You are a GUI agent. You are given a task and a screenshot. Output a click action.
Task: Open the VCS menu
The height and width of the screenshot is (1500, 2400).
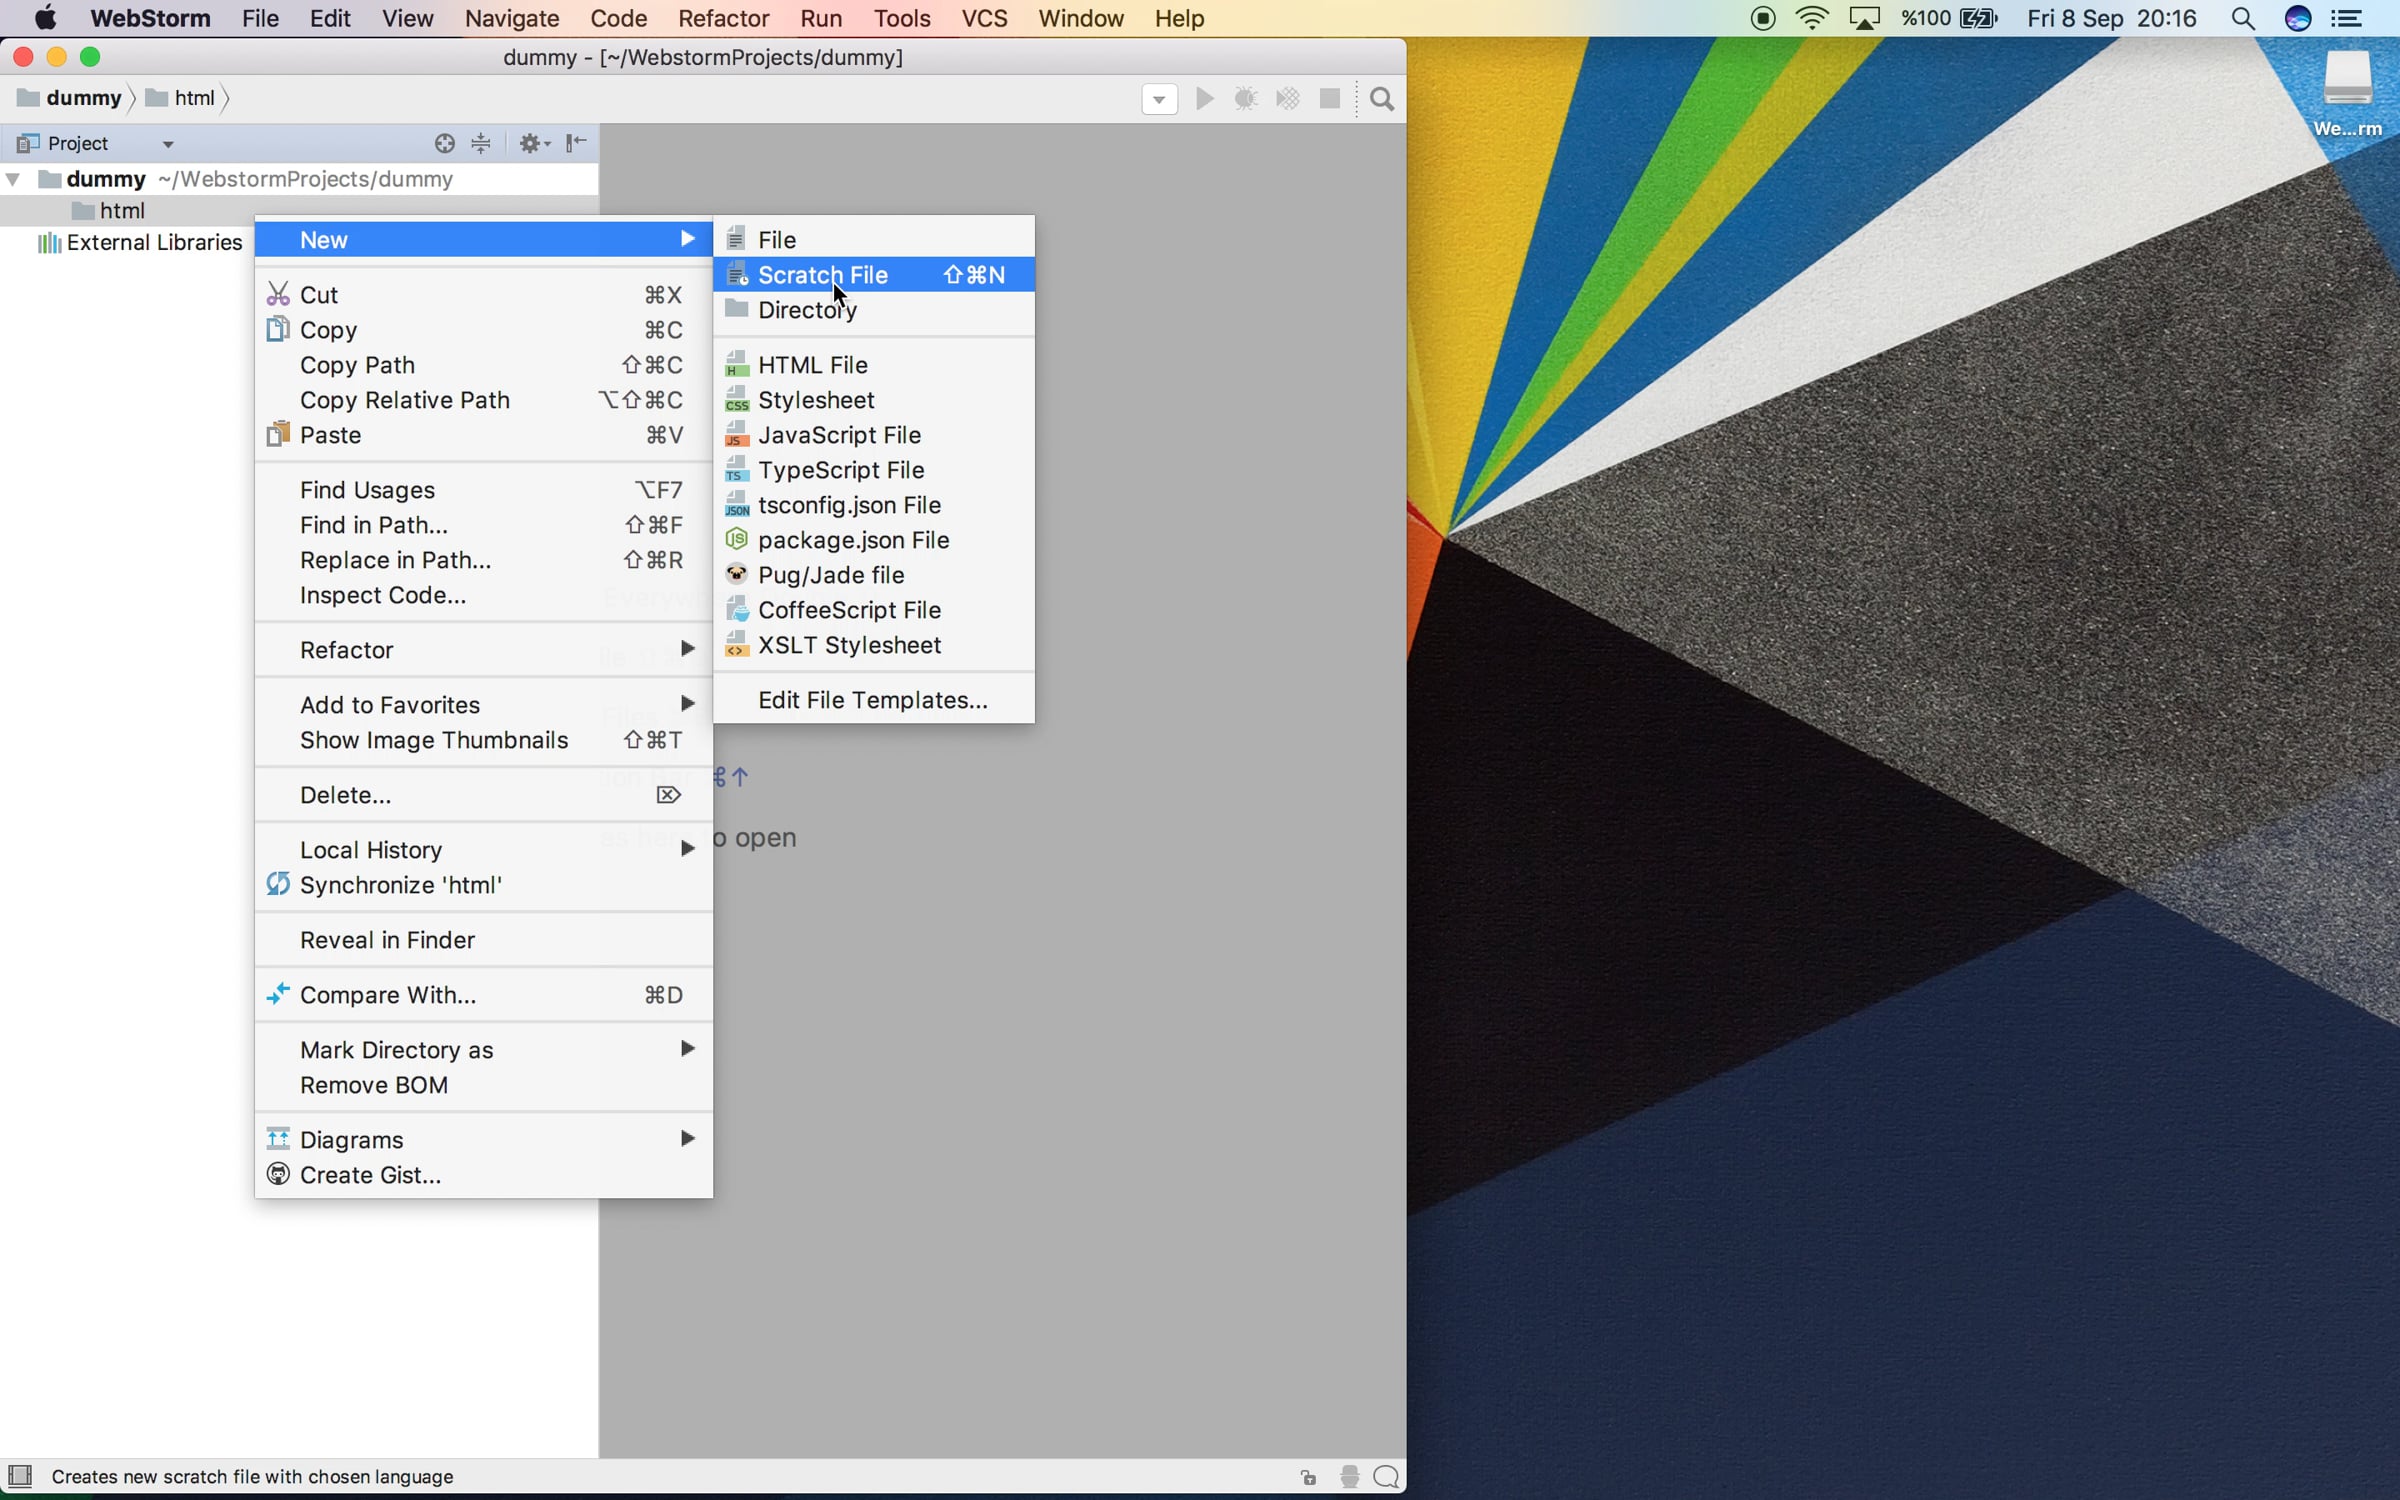(x=984, y=18)
